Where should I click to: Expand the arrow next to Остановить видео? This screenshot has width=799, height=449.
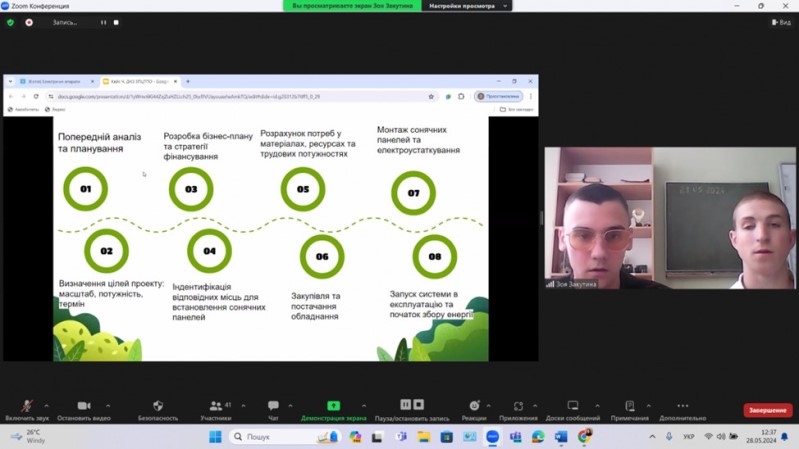coord(108,406)
